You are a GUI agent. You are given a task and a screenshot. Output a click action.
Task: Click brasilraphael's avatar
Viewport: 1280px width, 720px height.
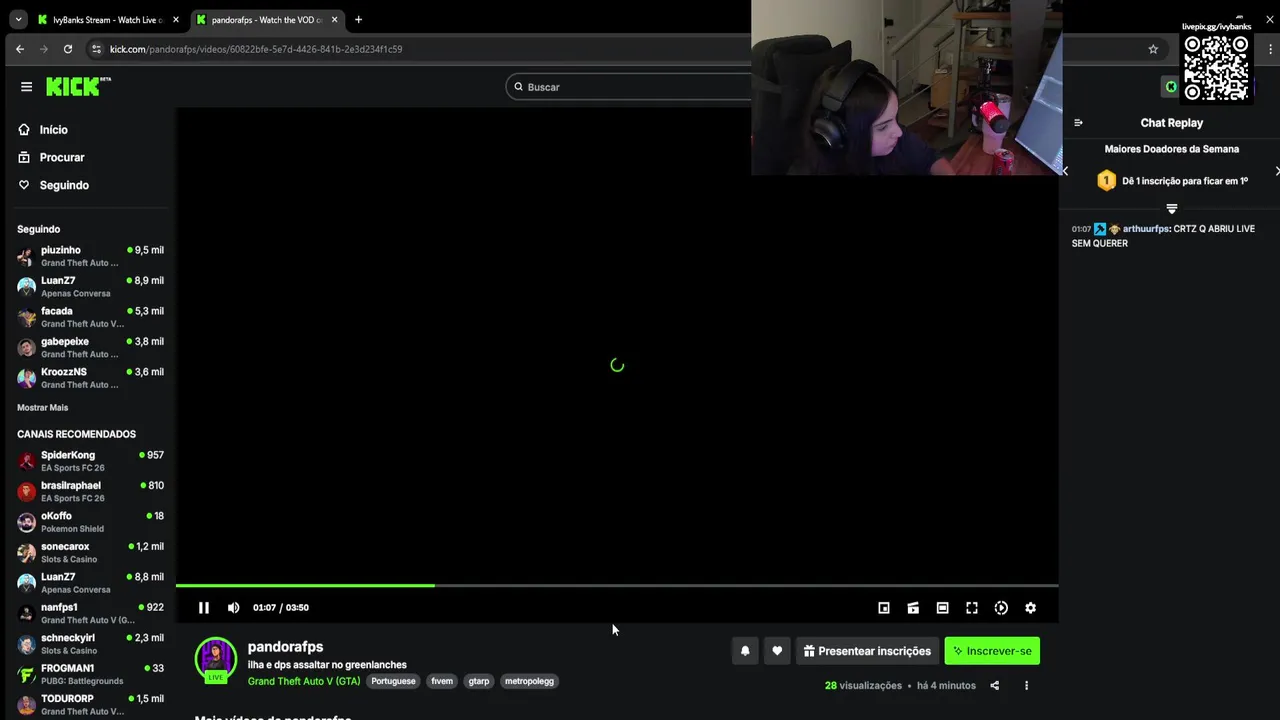pos(27,492)
